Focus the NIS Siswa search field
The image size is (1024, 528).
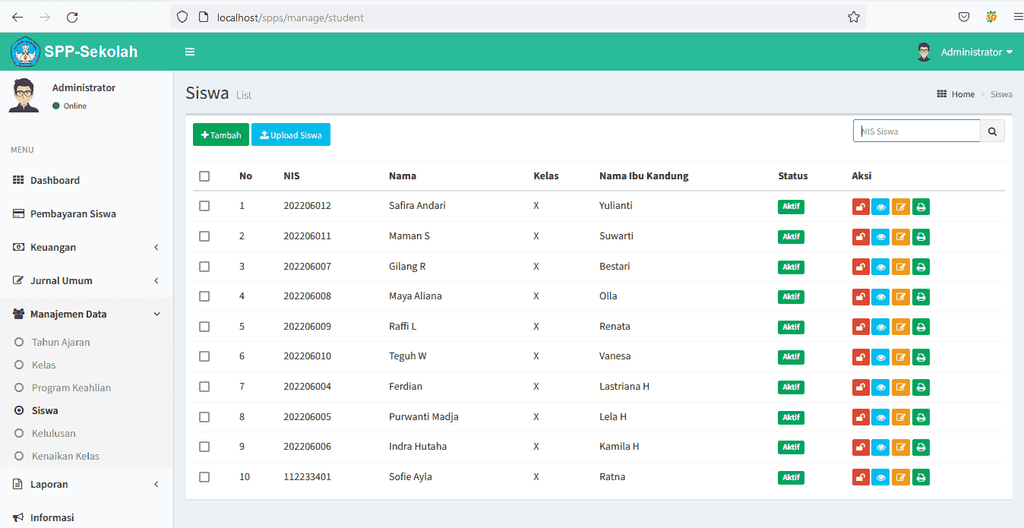[917, 131]
